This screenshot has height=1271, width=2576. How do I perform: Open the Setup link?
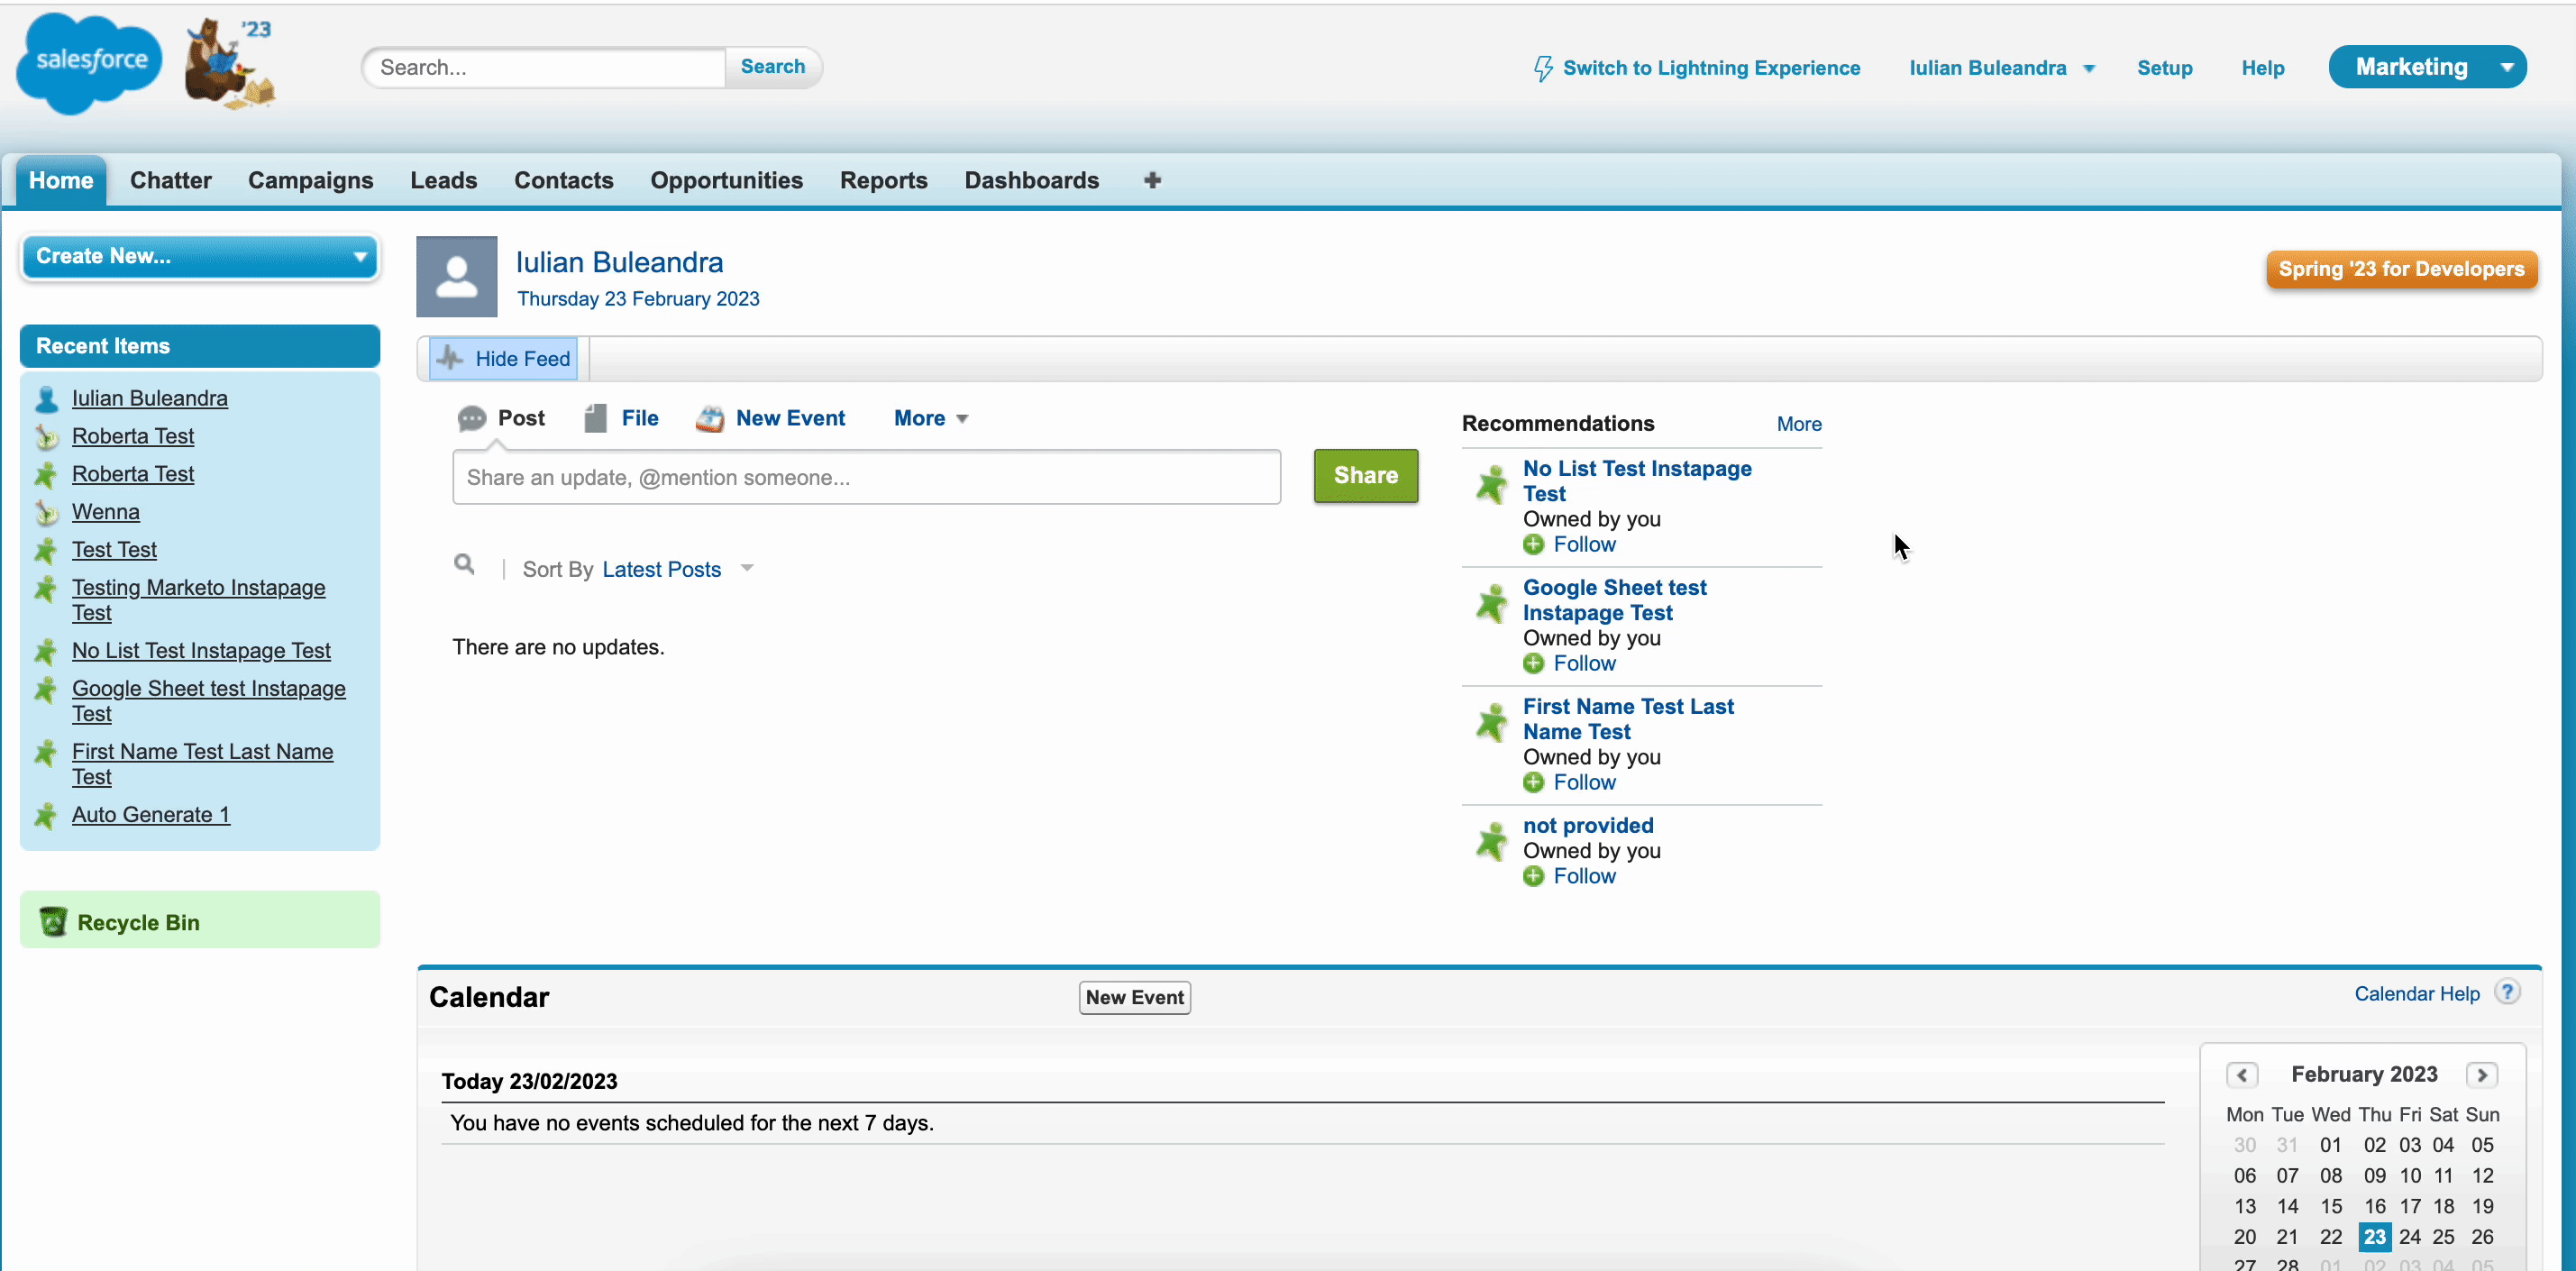pyautogui.click(x=2165, y=68)
